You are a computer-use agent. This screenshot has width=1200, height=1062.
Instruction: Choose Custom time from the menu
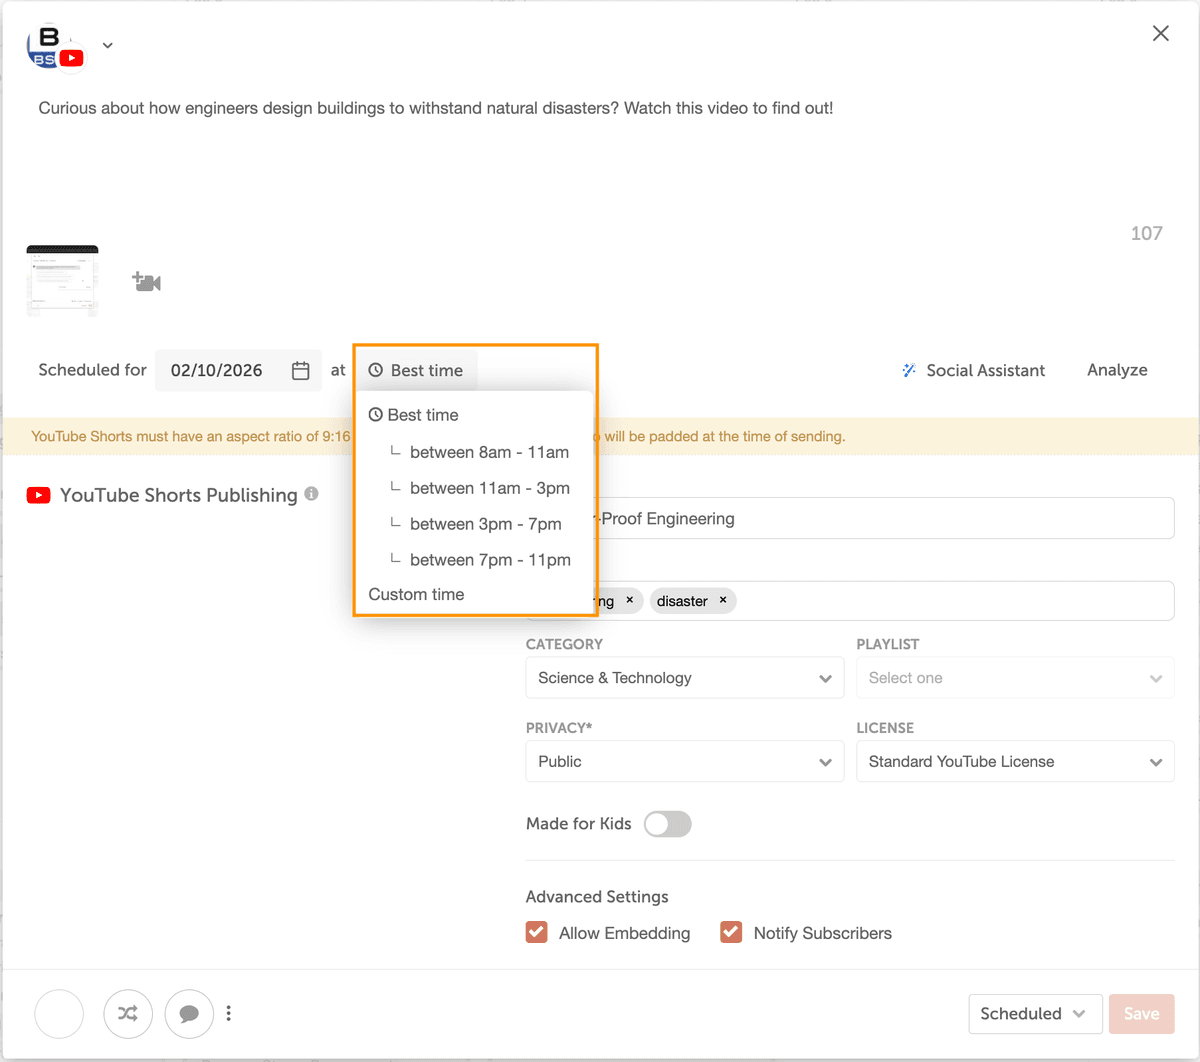click(416, 594)
